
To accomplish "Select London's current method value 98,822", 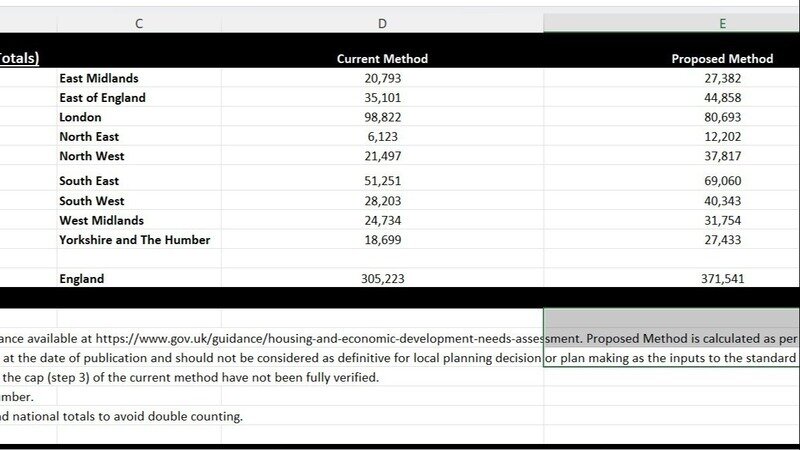I will [x=383, y=117].
